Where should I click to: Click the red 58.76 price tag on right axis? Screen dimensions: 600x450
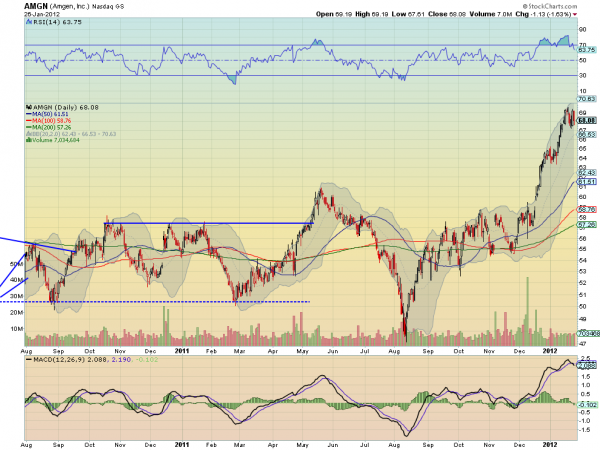point(587,210)
